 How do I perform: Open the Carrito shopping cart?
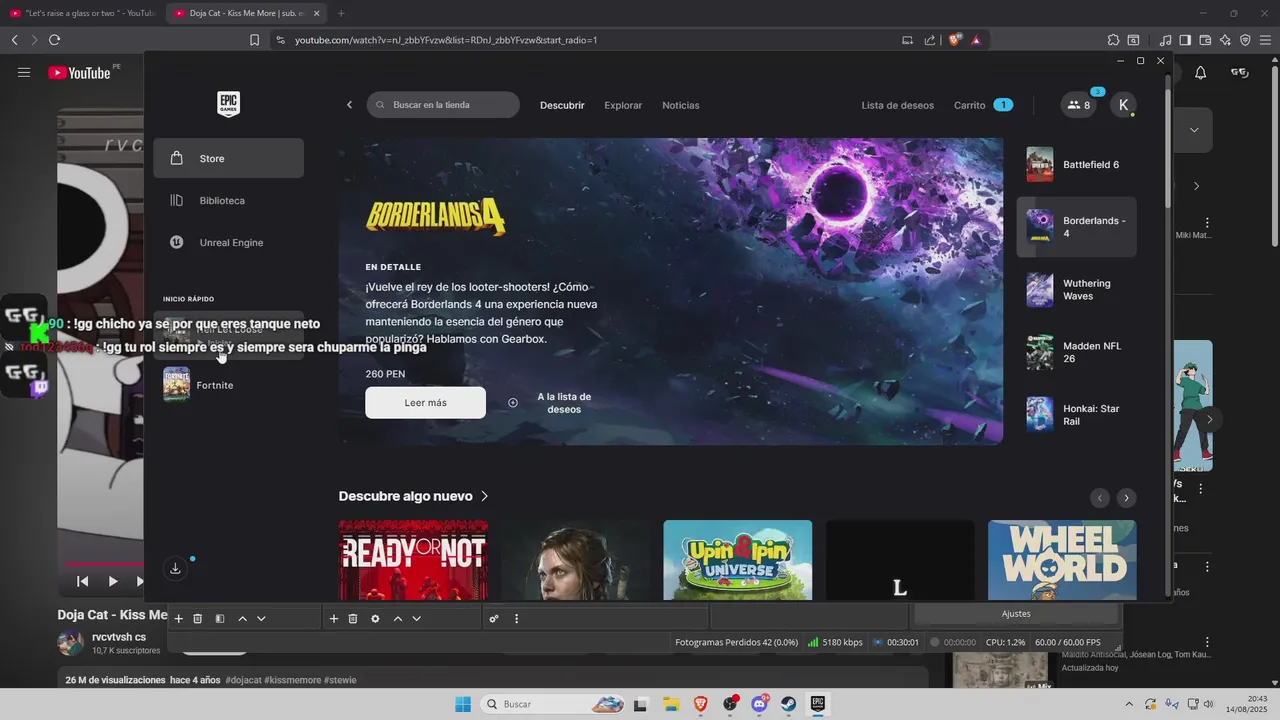click(x=983, y=105)
